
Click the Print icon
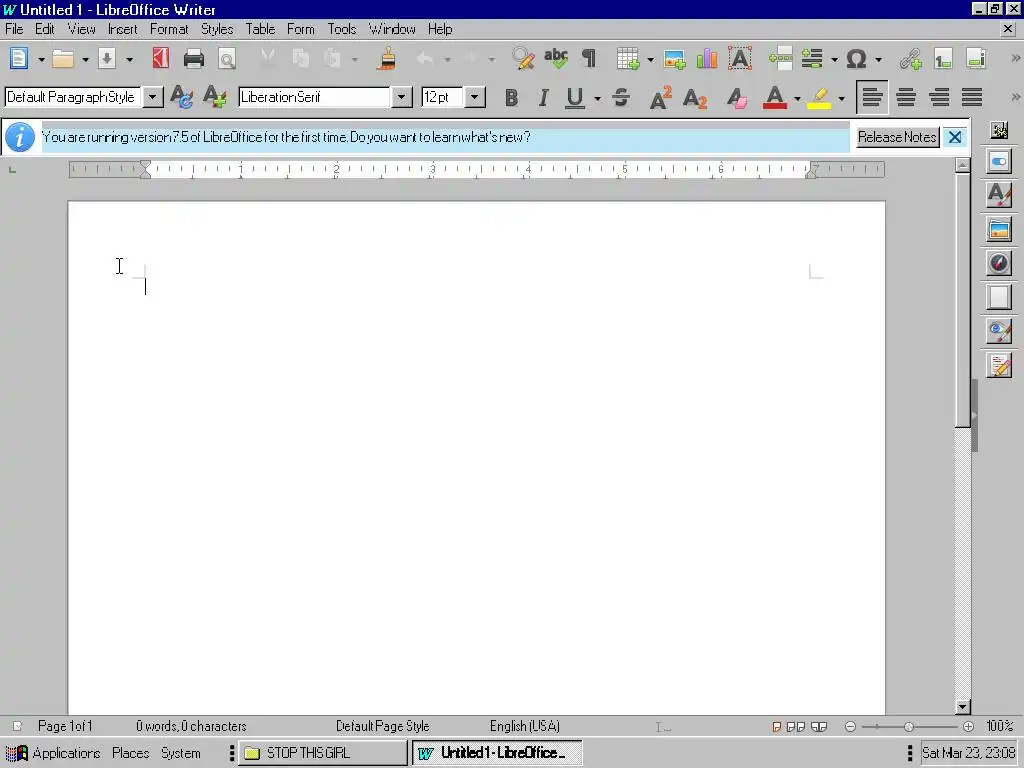tap(194, 59)
